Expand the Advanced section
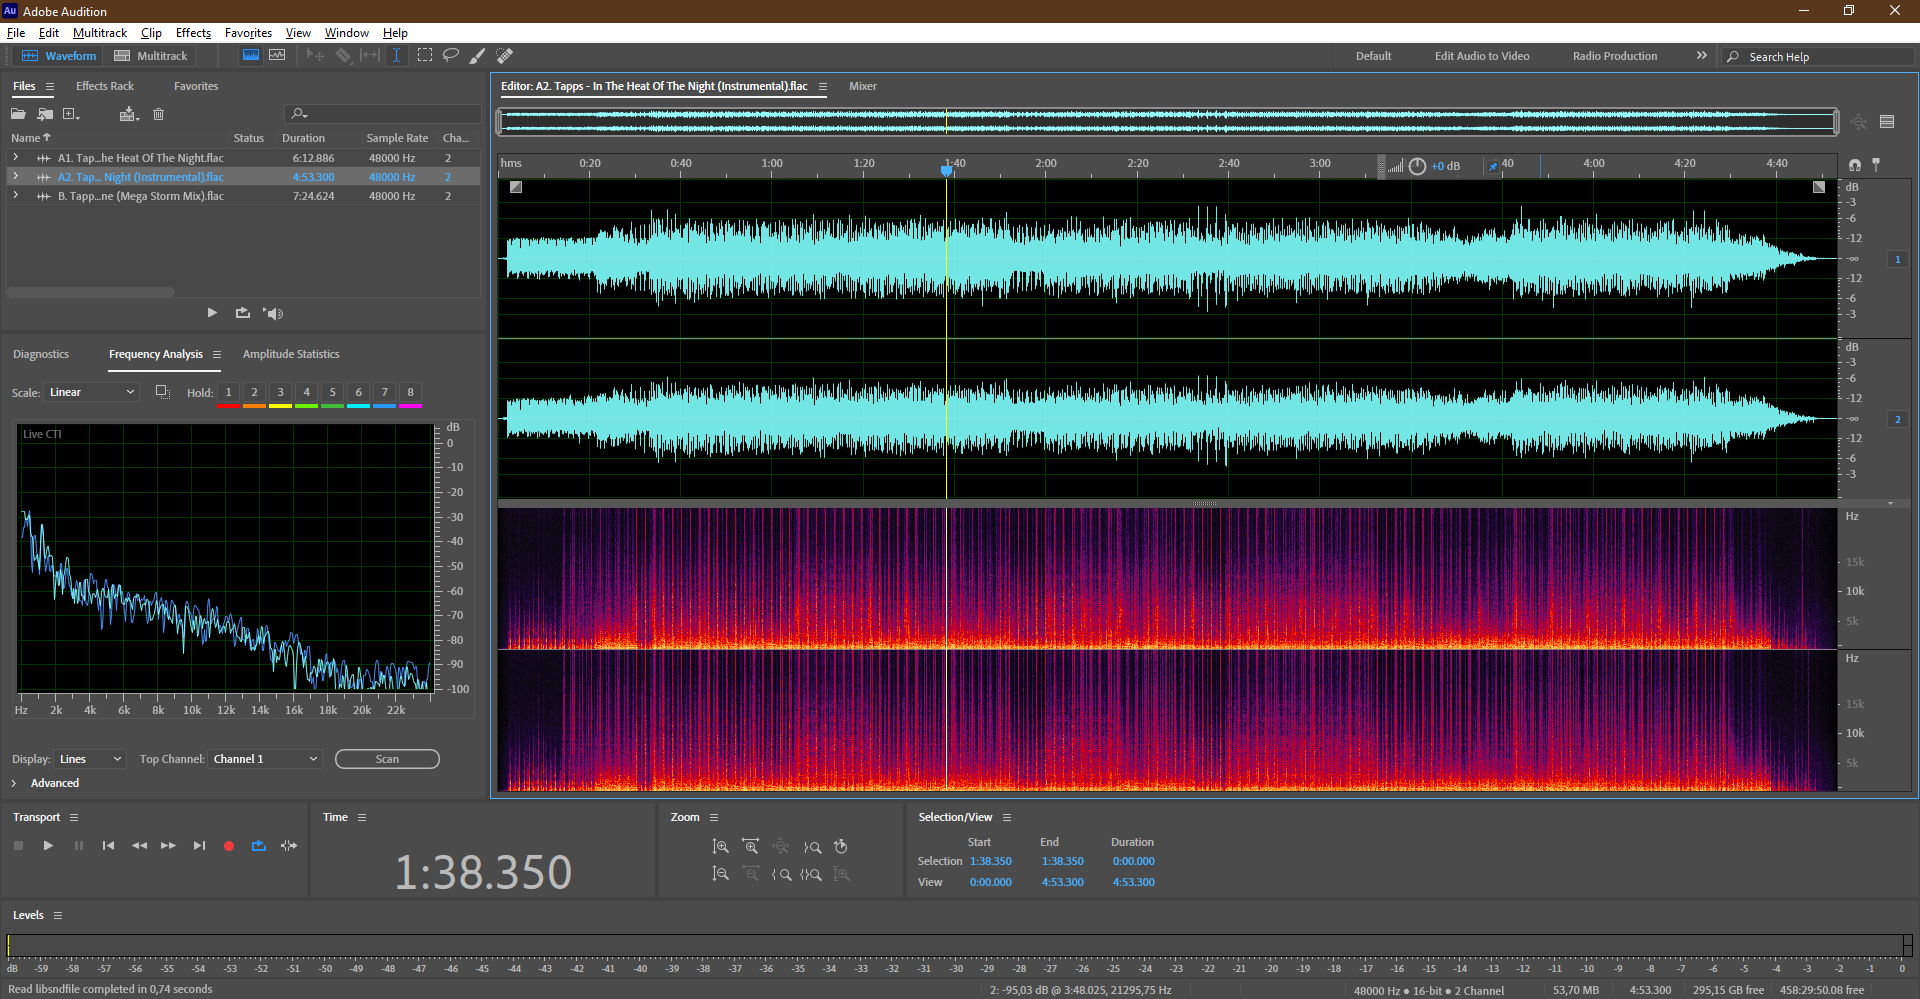Image resolution: width=1920 pixels, height=999 pixels. 14,783
